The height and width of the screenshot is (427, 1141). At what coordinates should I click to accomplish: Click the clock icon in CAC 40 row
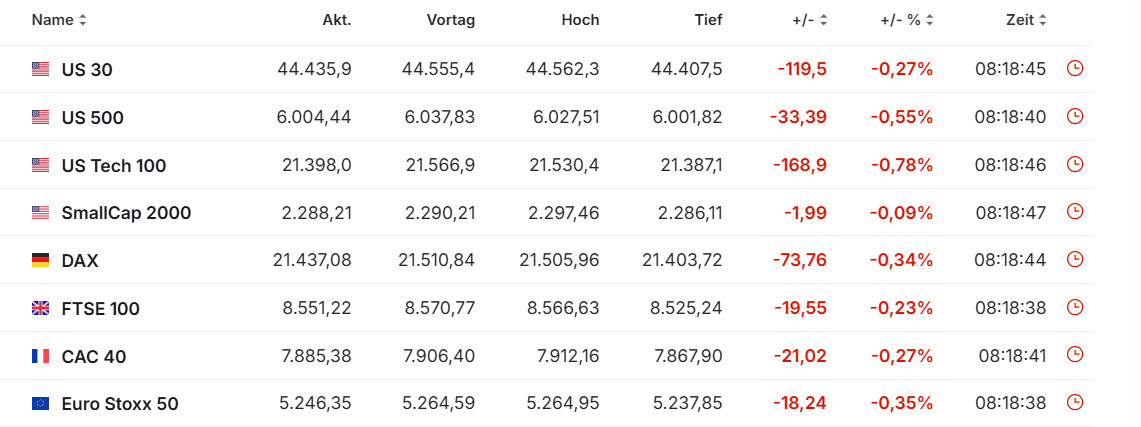(x=1076, y=355)
